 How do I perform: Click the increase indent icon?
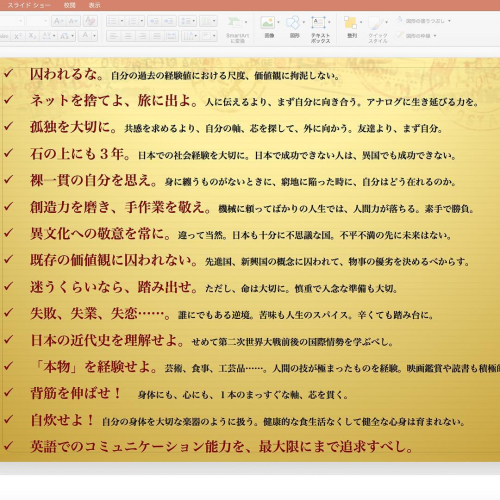(x=169, y=22)
